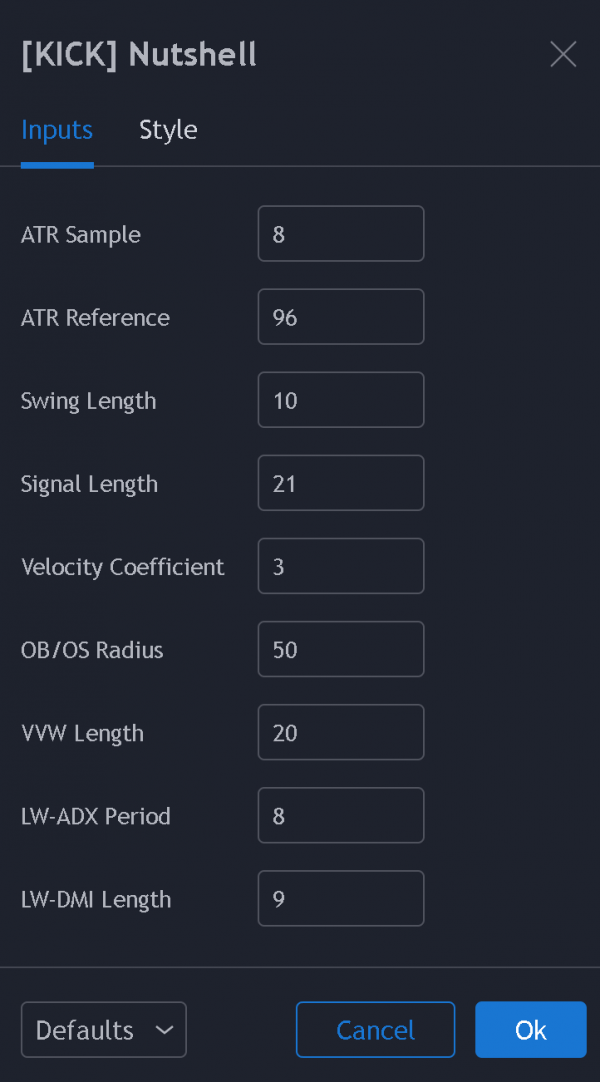Viewport: 600px width, 1082px height.
Task: Open the Style tab
Action: [168, 130]
